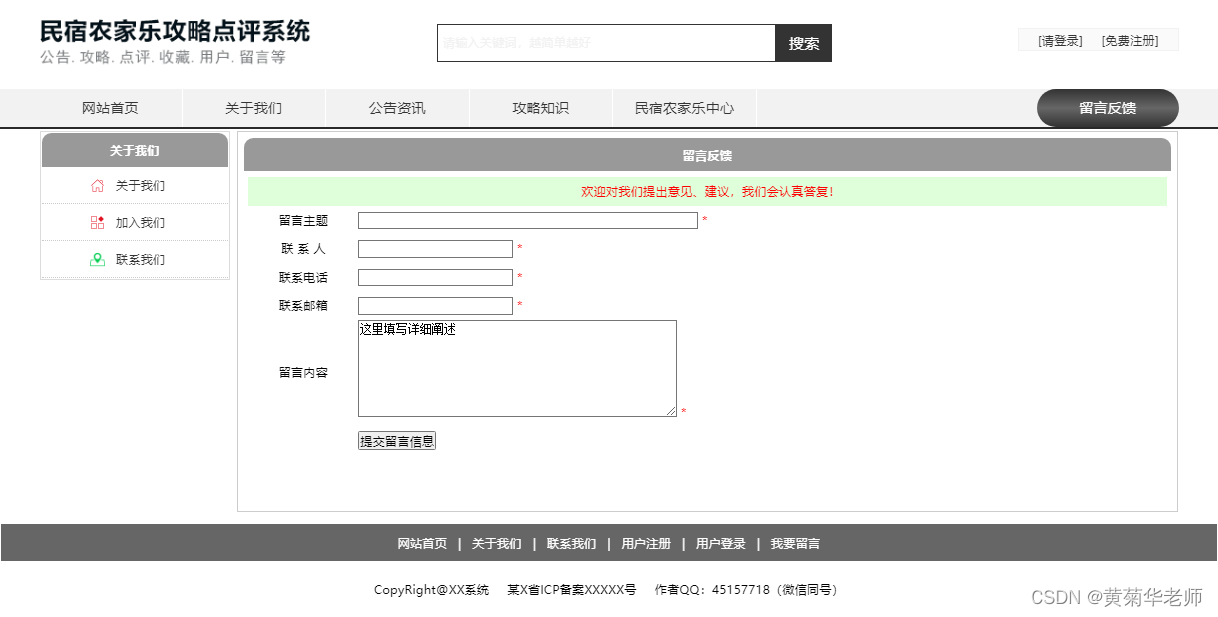
Task: Click the 留言内容 message textarea
Action: [x=516, y=368]
